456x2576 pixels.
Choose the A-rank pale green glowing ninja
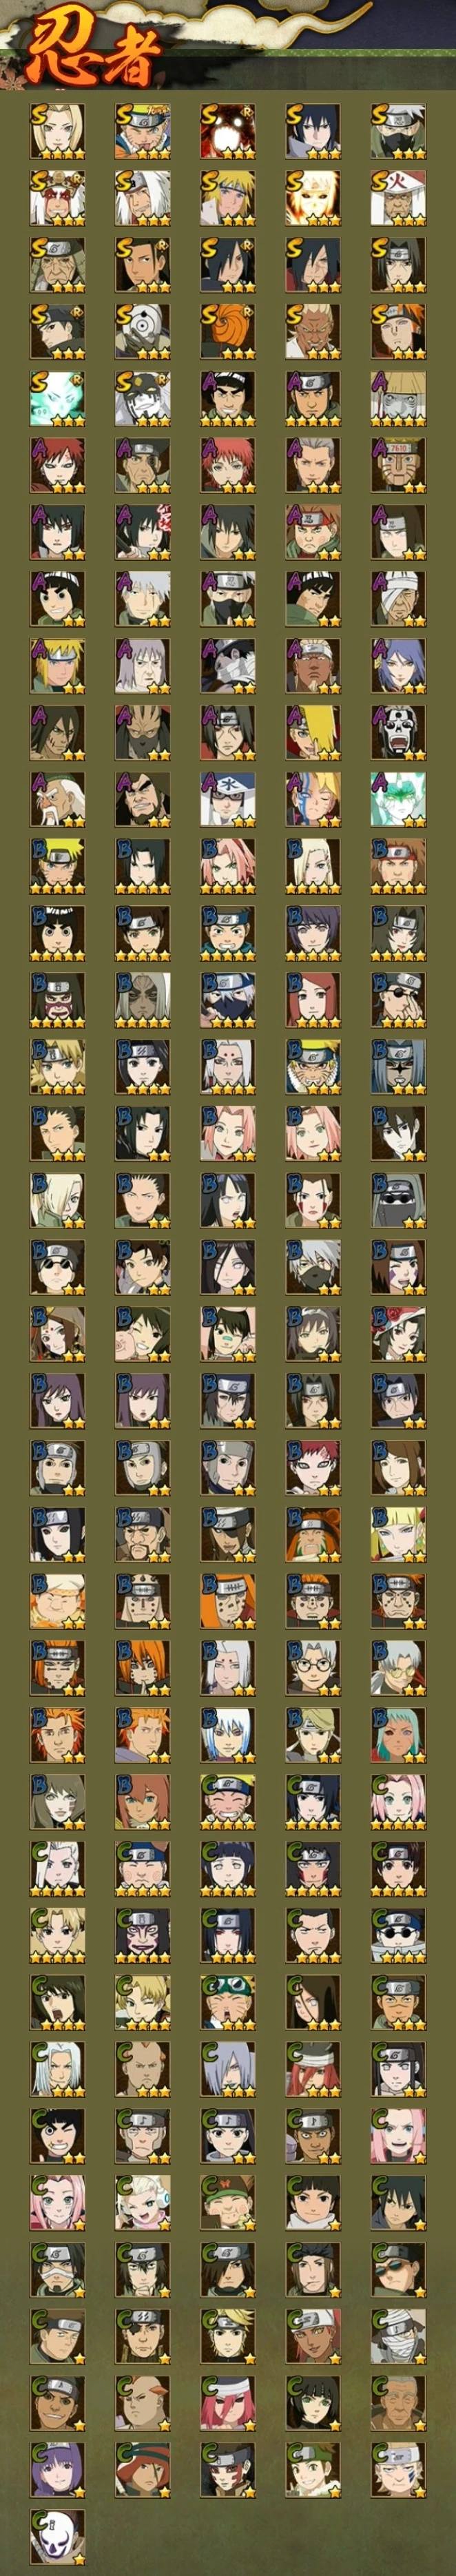click(398, 799)
